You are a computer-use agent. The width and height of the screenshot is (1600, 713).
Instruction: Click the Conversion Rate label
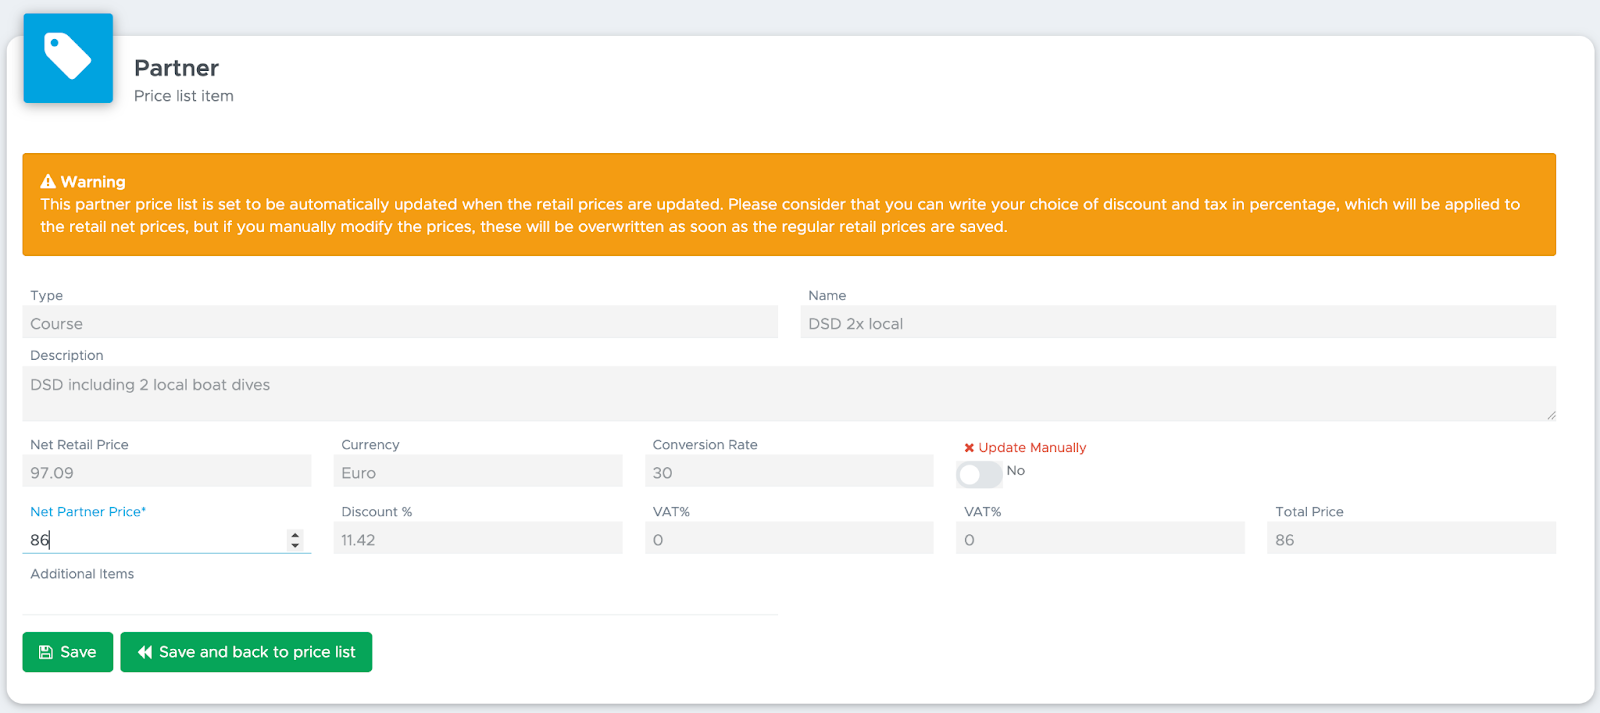point(705,445)
